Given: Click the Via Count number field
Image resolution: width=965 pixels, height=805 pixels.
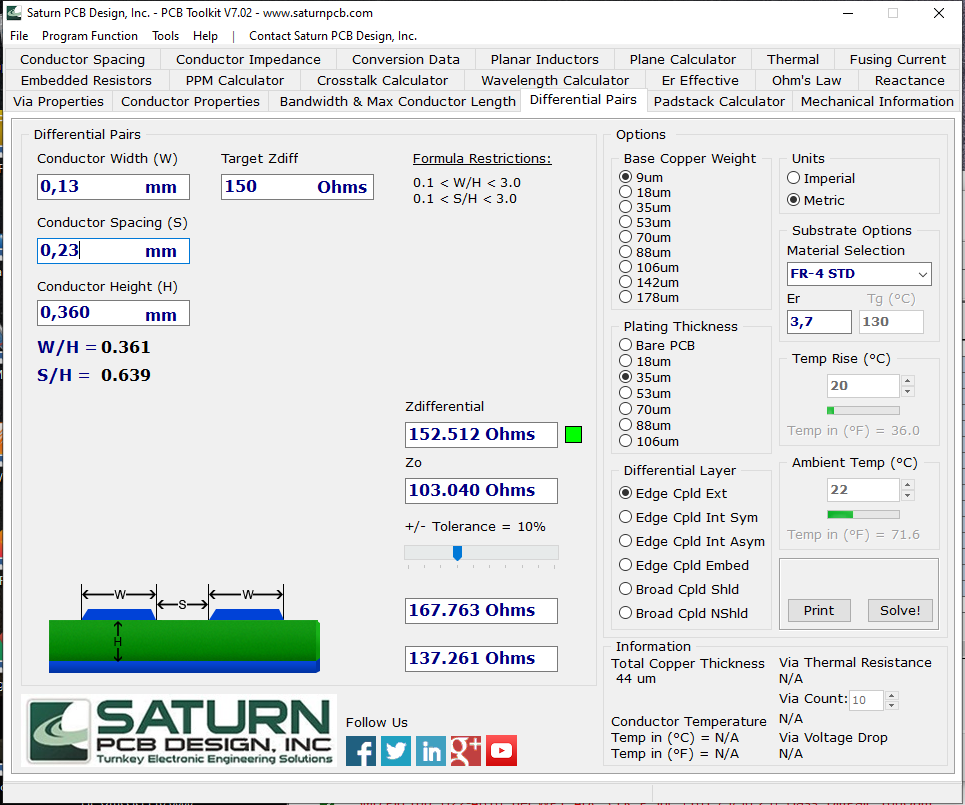Looking at the screenshot, I should [866, 700].
